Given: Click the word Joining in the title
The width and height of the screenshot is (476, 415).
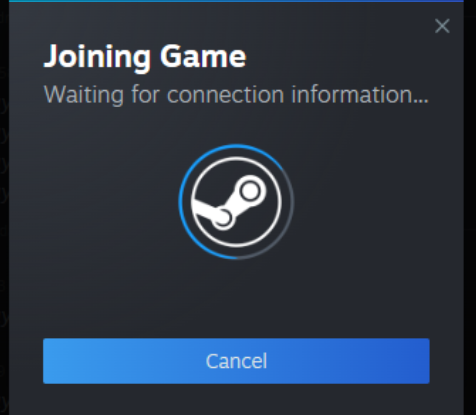Looking at the screenshot, I should tap(97, 57).
